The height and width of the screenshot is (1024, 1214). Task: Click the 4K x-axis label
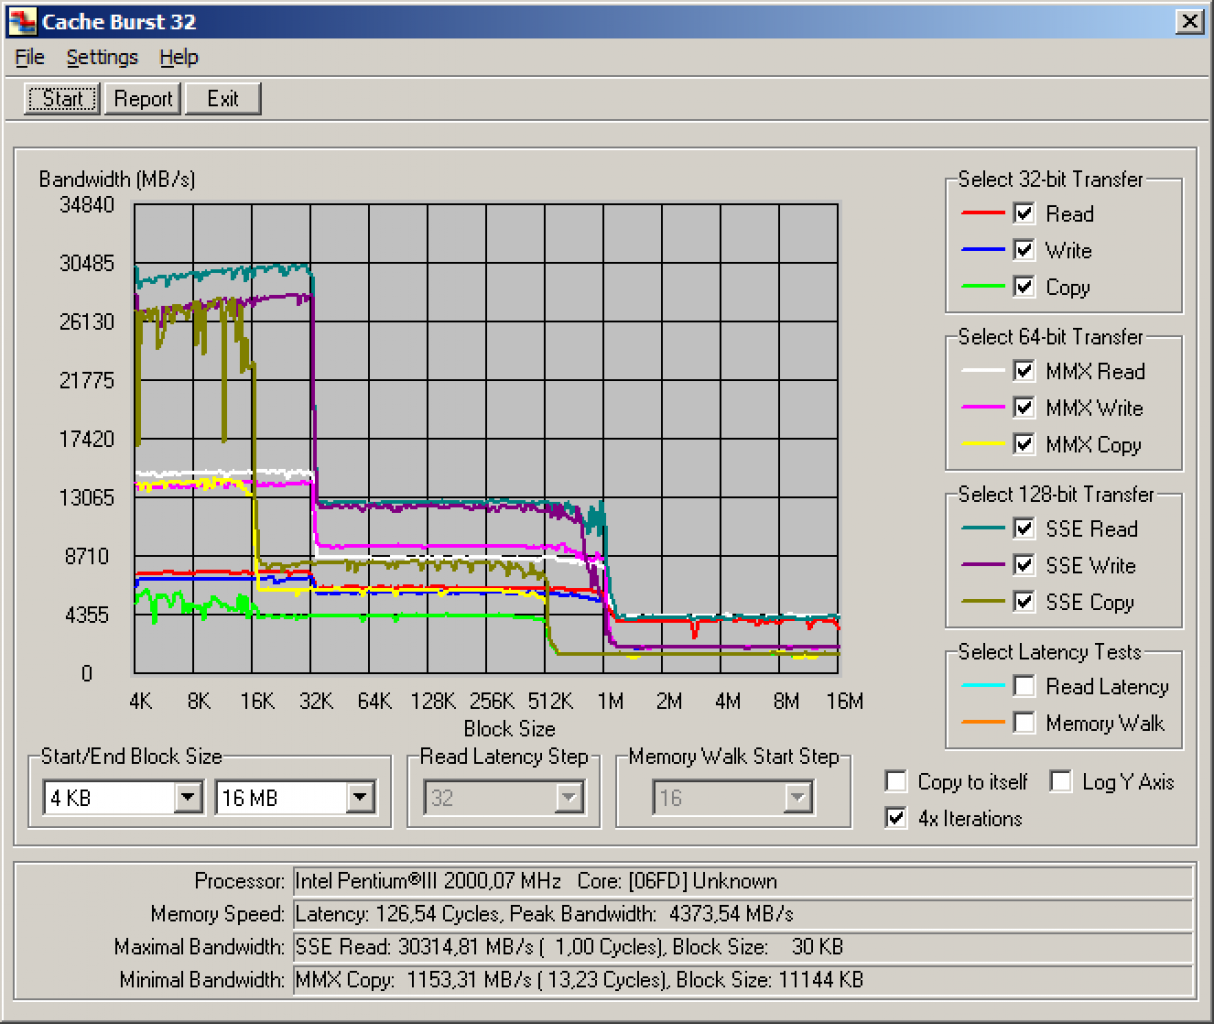[141, 701]
